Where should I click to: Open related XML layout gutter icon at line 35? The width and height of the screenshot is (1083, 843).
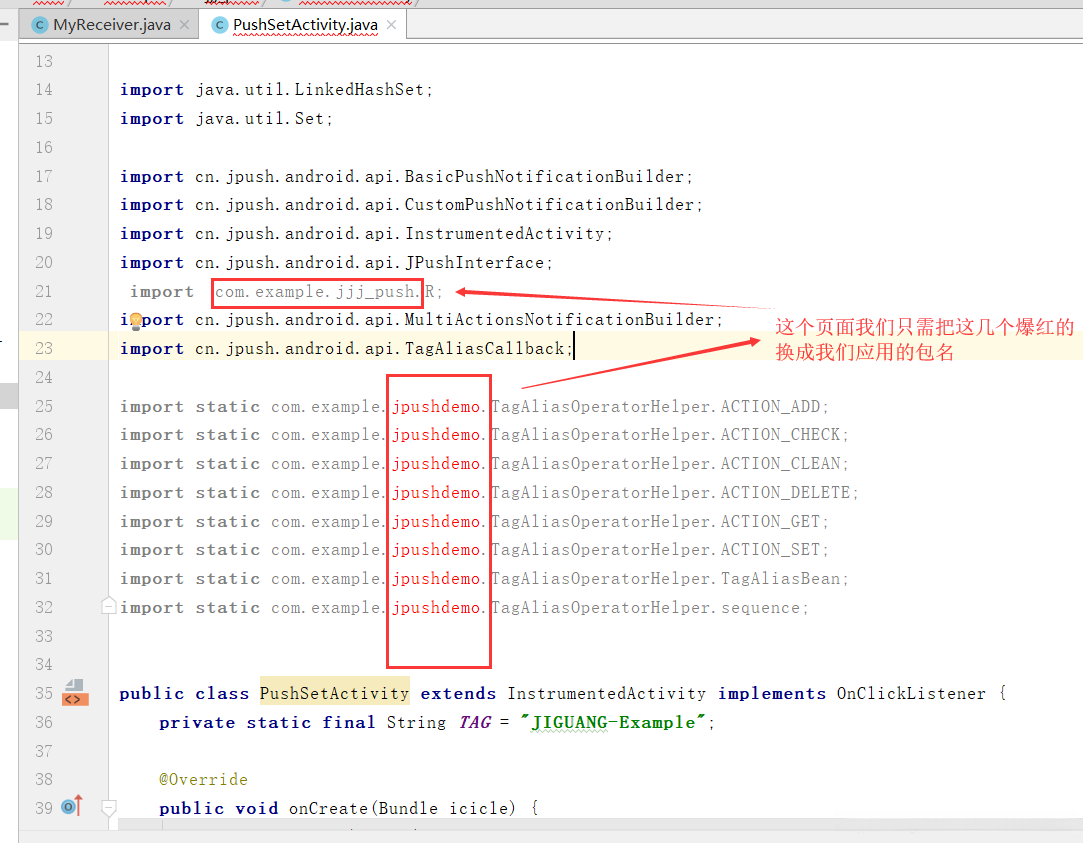point(75,693)
